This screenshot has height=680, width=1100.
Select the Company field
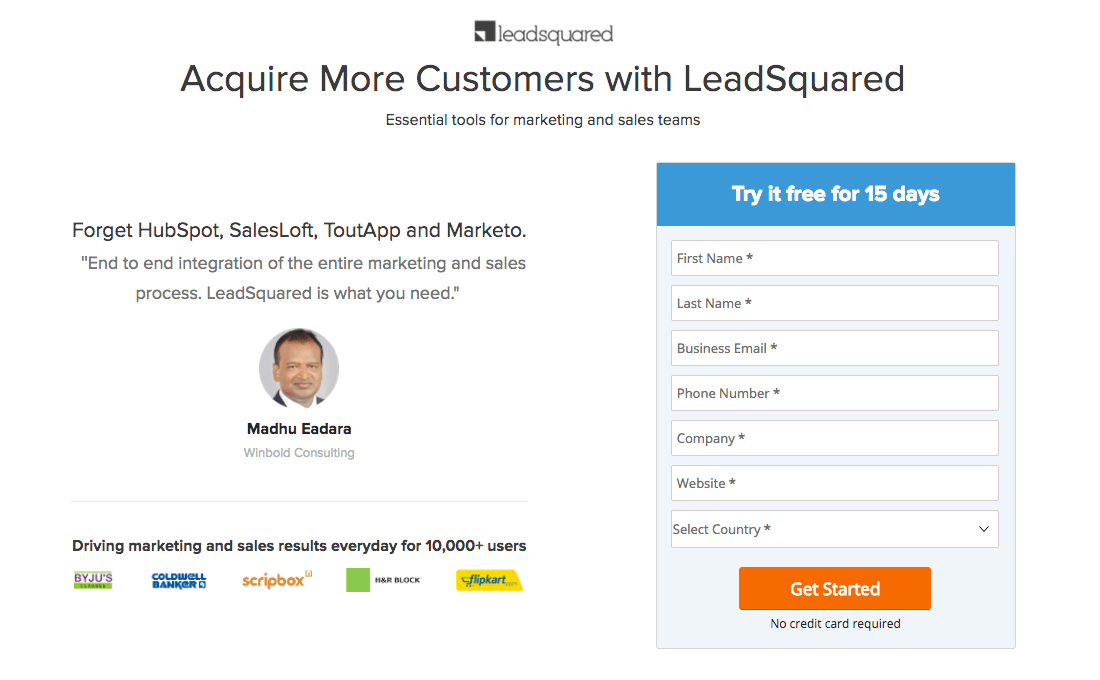835,437
